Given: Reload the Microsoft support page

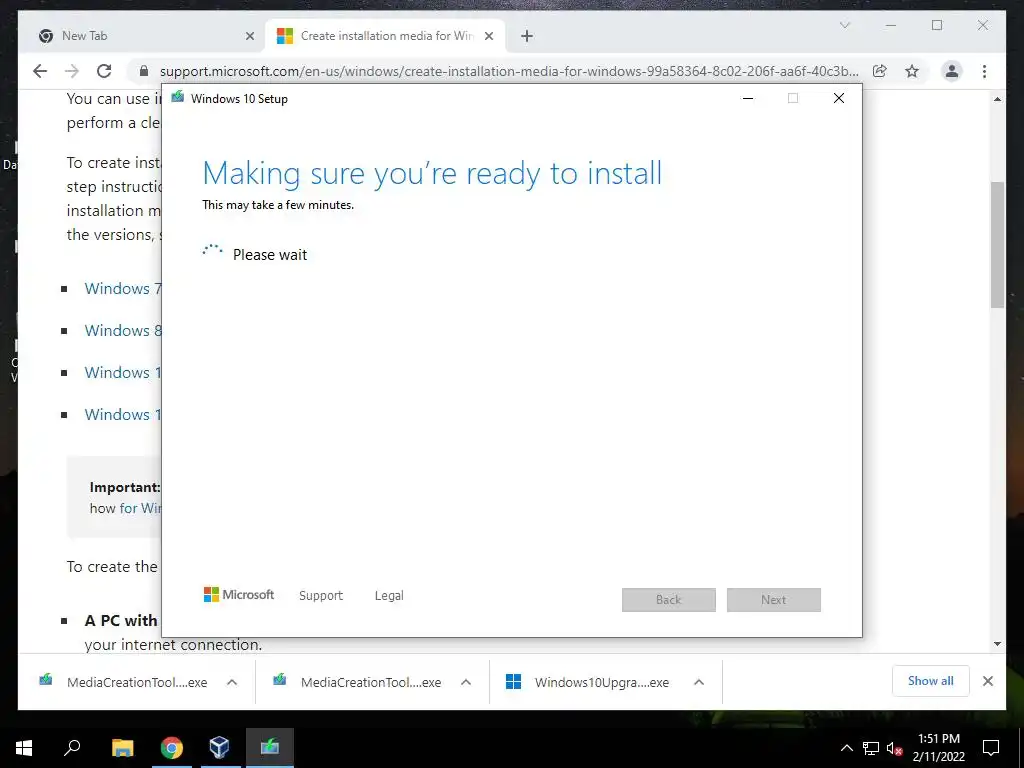Looking at the screenshot, I should click(104, 71).
